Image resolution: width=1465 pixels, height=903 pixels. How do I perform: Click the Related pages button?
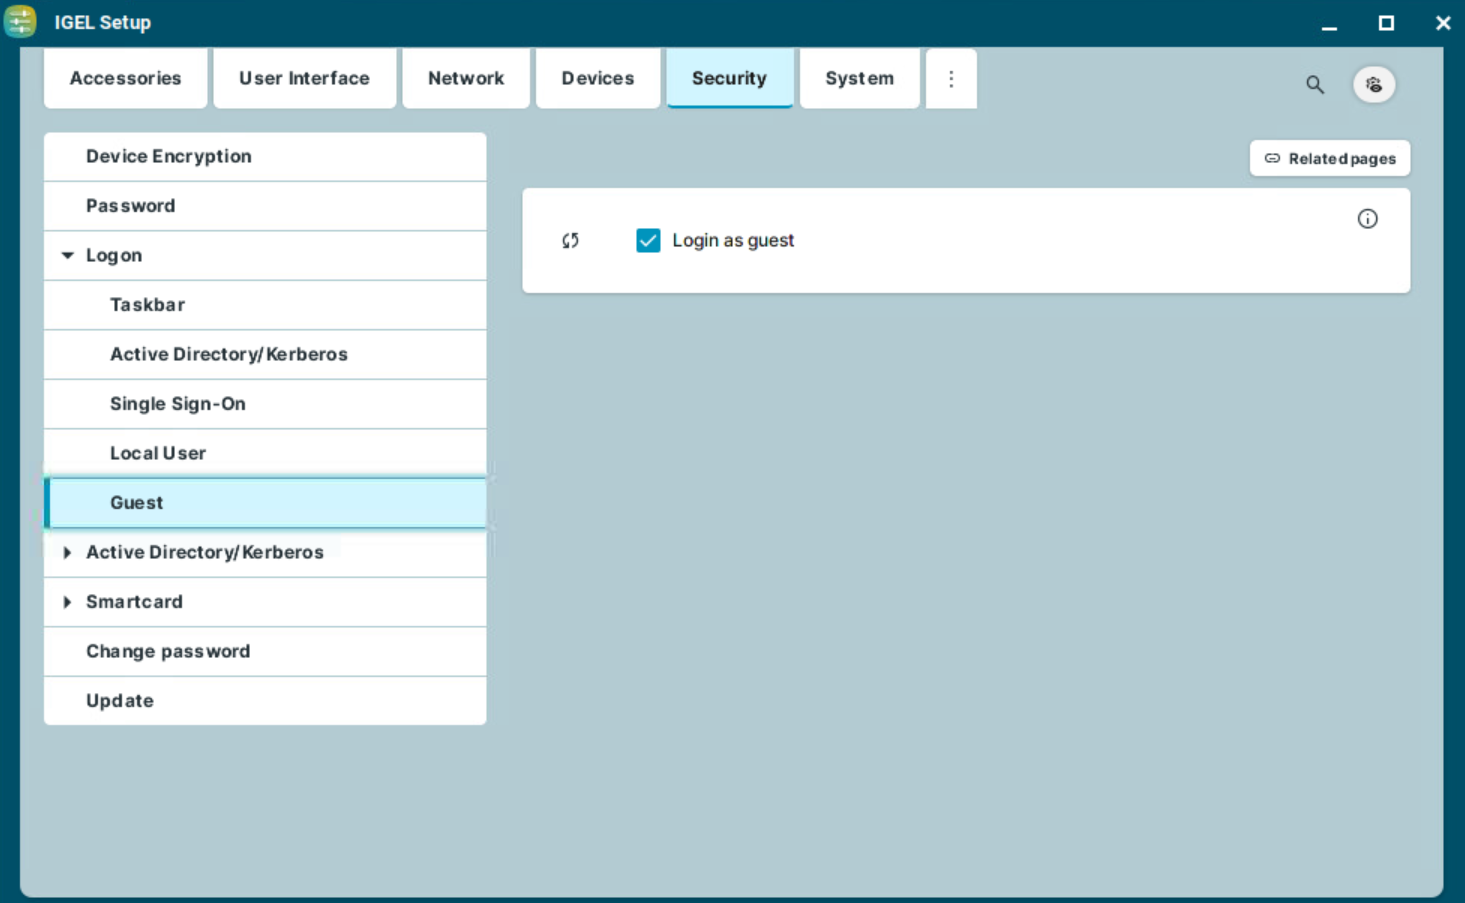pos(1329,158)
